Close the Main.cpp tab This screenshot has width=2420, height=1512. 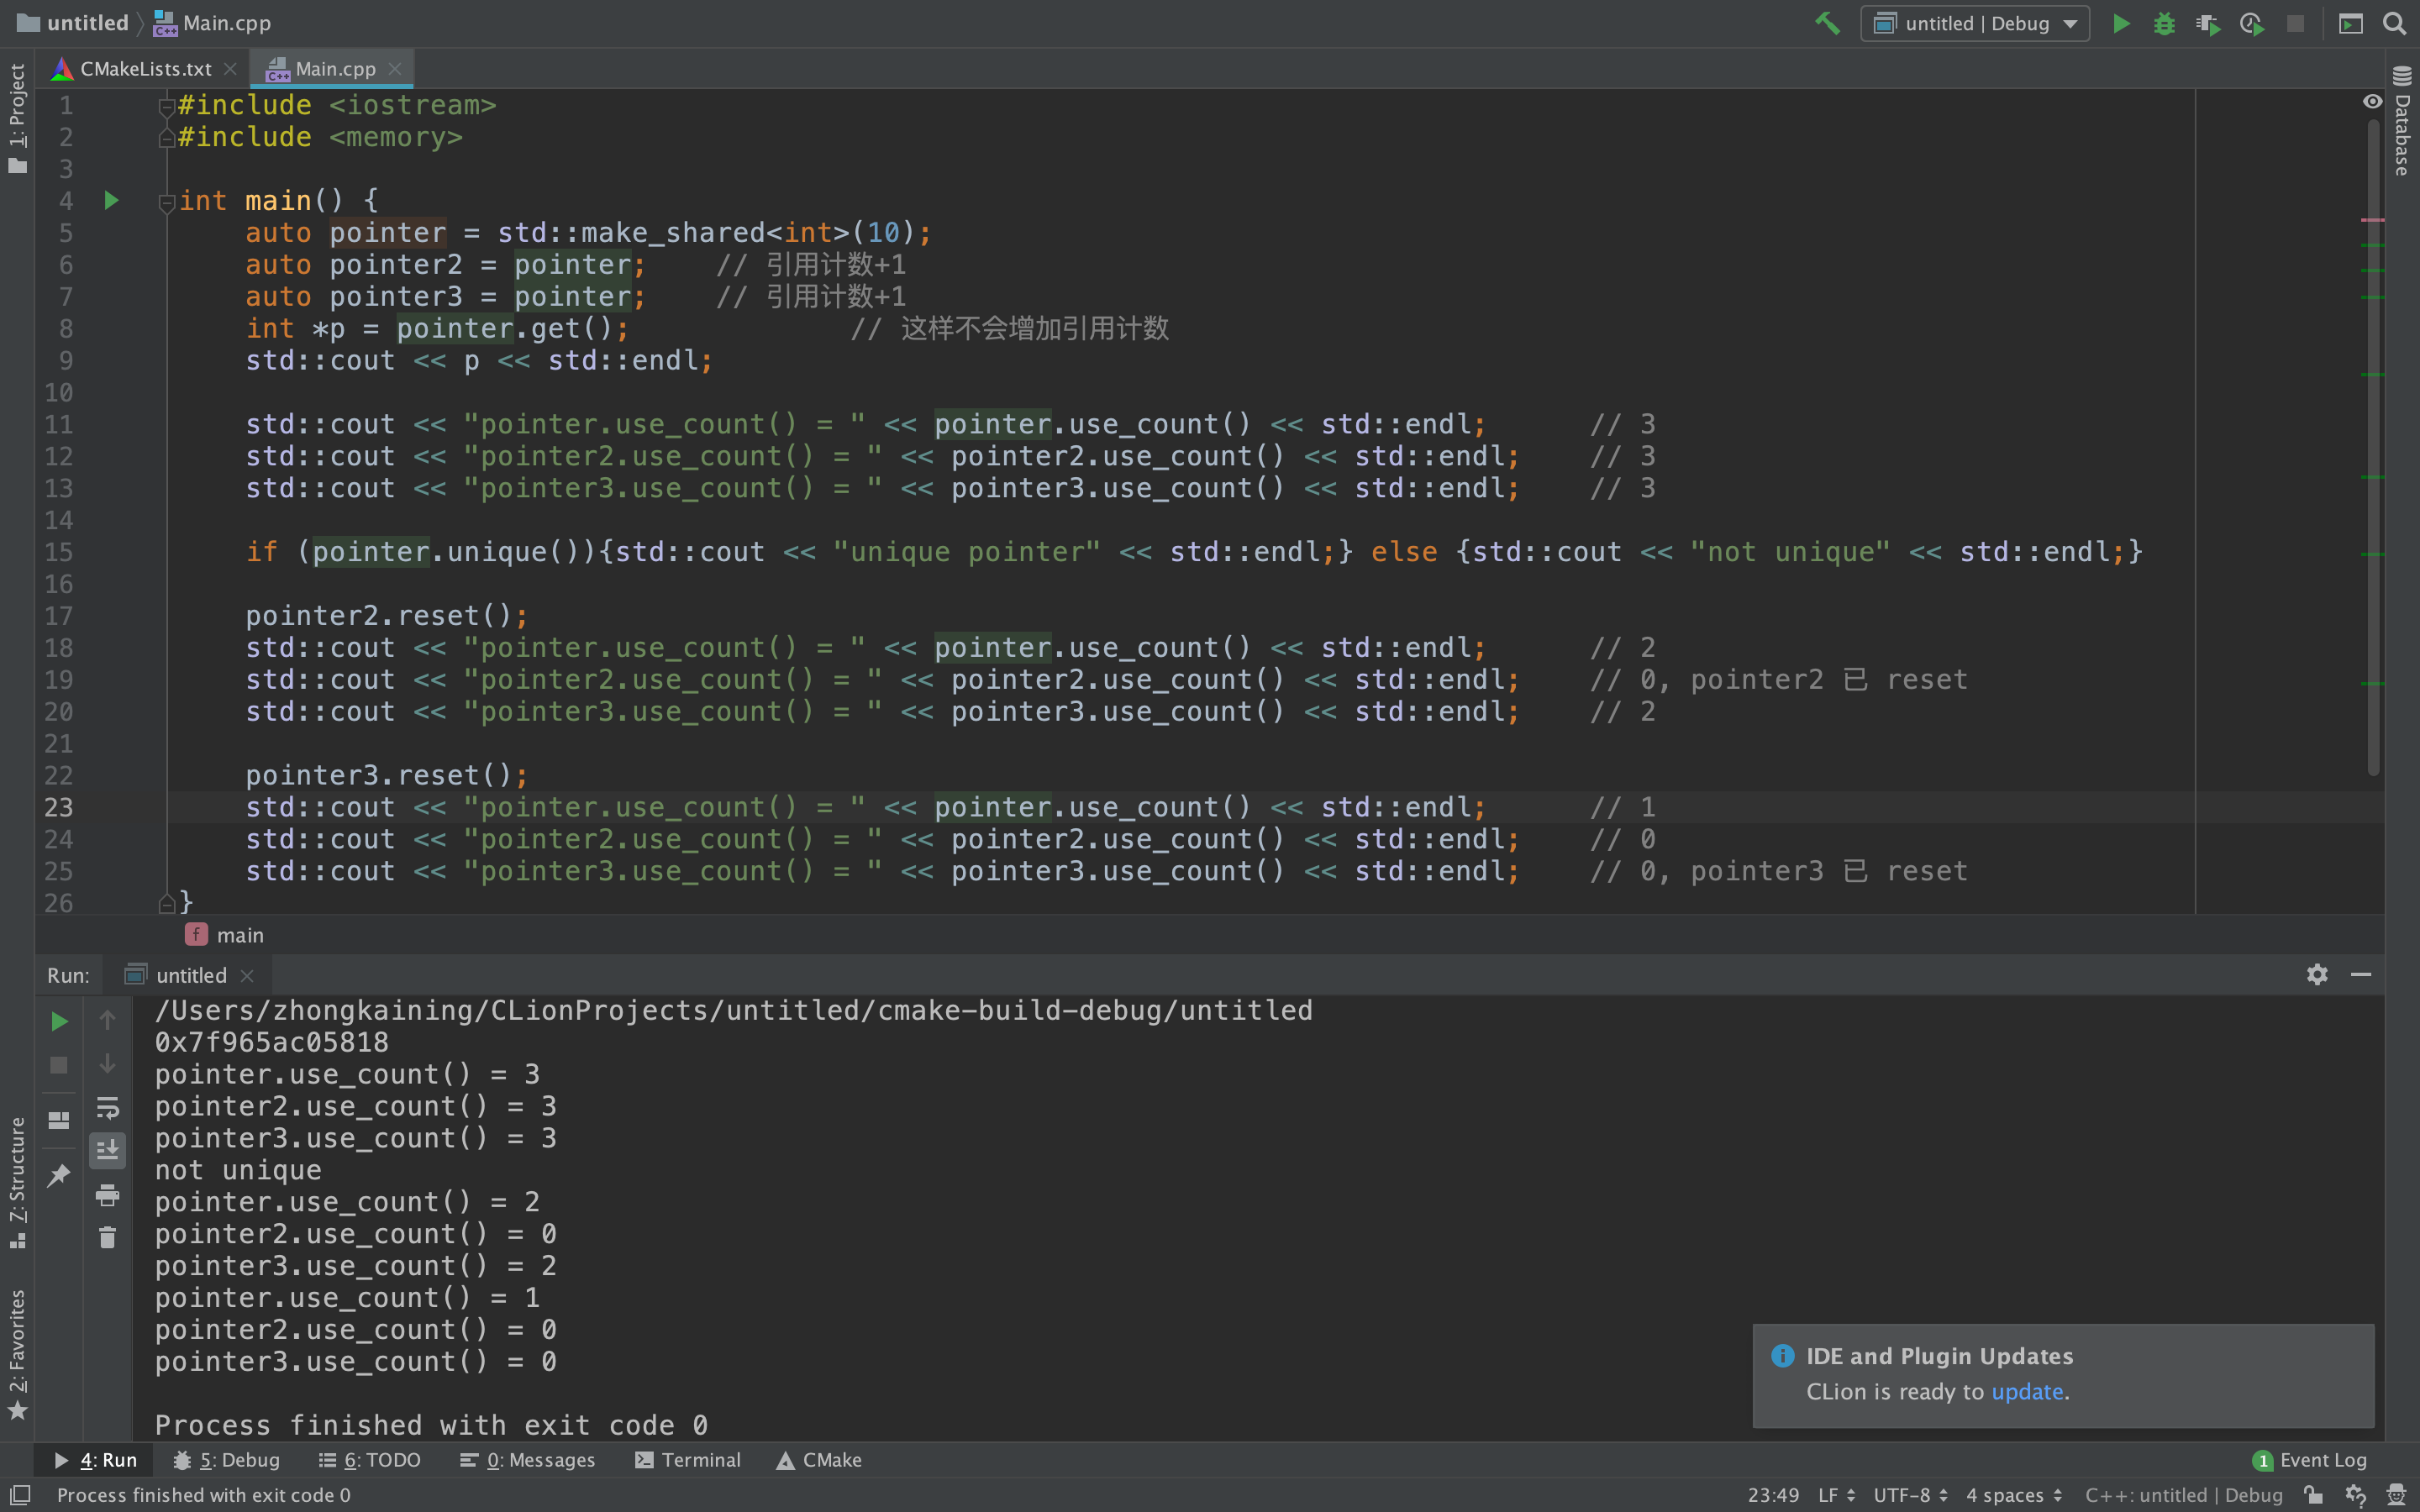(394, 68)
